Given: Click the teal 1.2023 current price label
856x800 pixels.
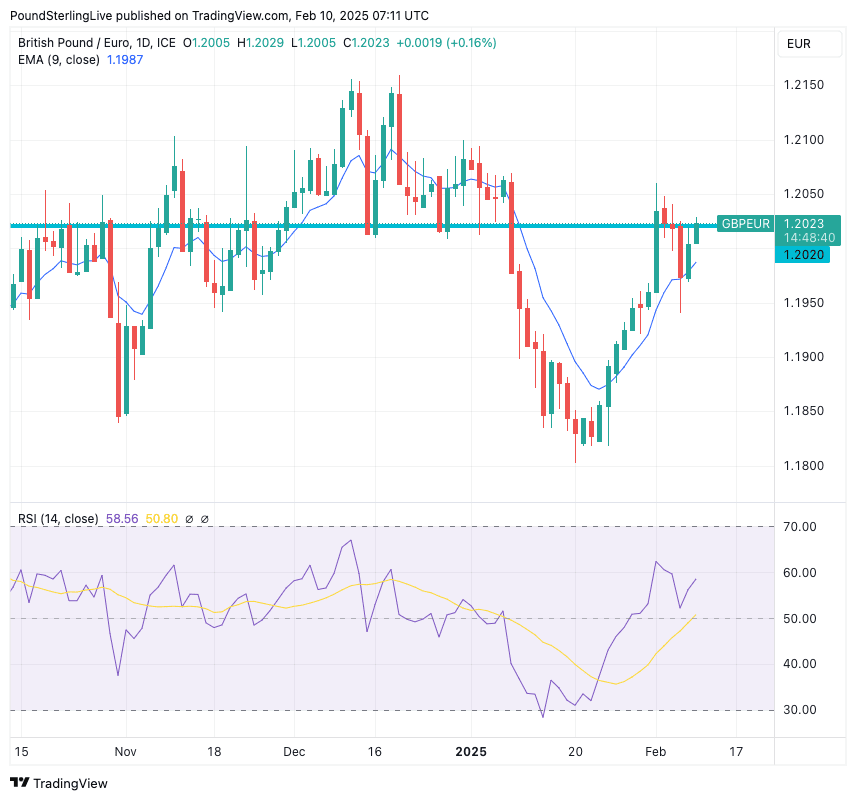Looking at the screenshot, I should point(804,224).
